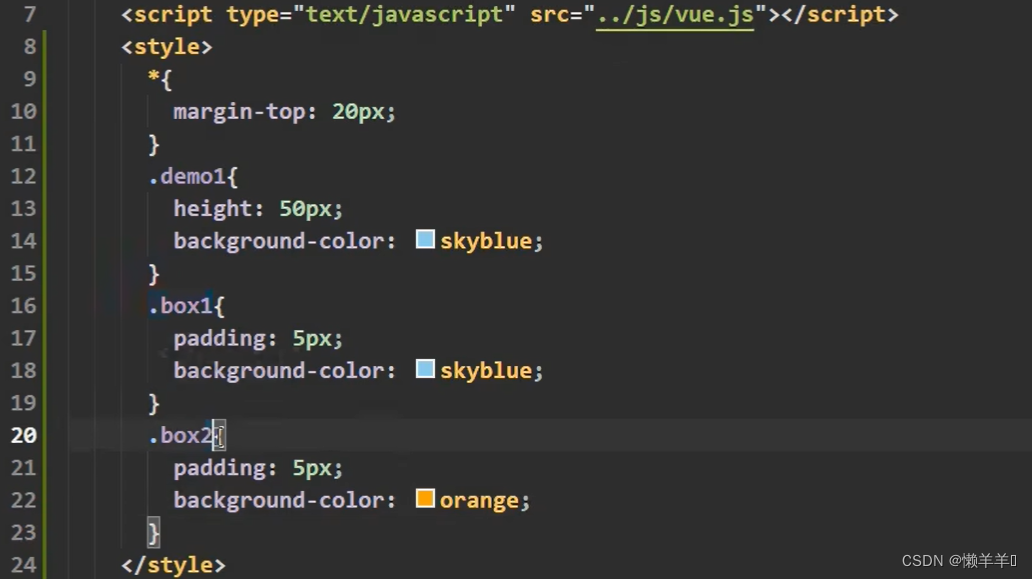Click the closing /style tag
Image resolution: width=1032 pixels, height=579 pixels.
coord(173,565)
